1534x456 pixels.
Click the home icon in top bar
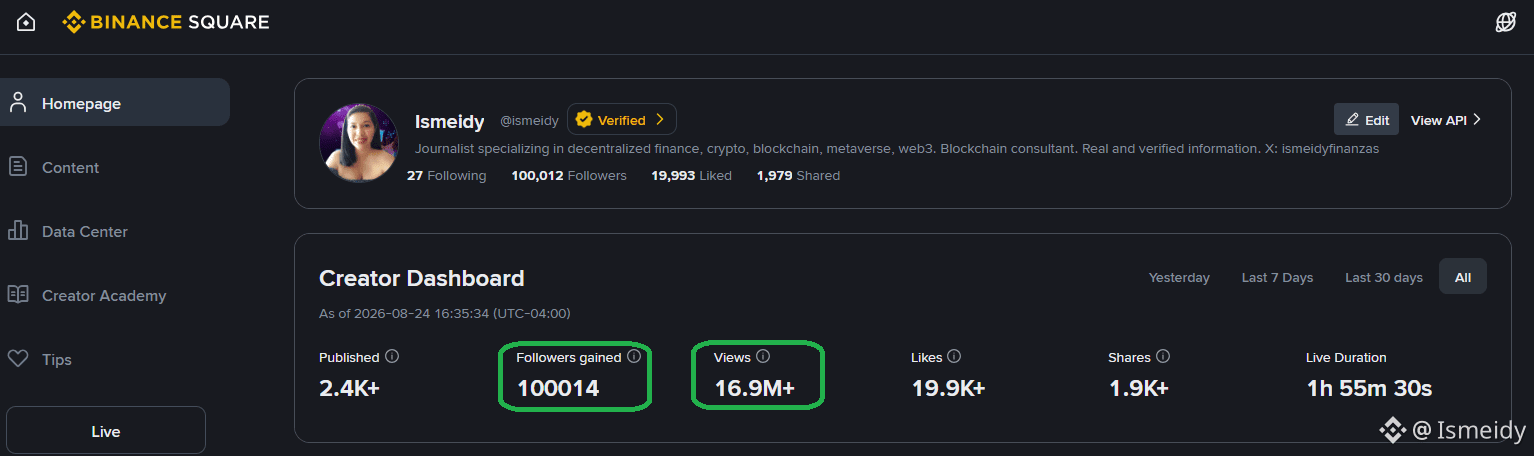tap(26, 22)
